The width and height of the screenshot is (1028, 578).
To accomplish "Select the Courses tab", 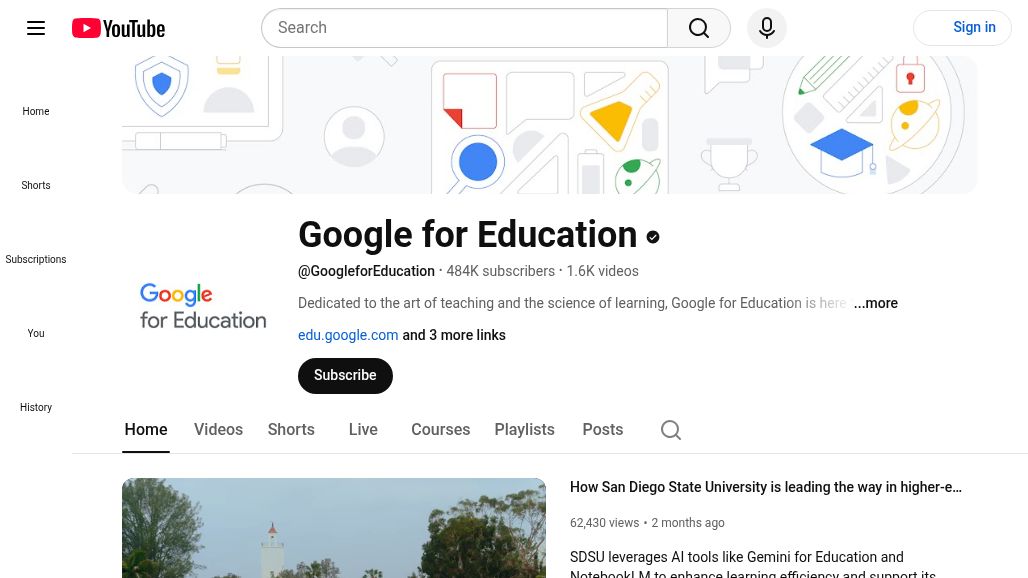I will 440,429.
